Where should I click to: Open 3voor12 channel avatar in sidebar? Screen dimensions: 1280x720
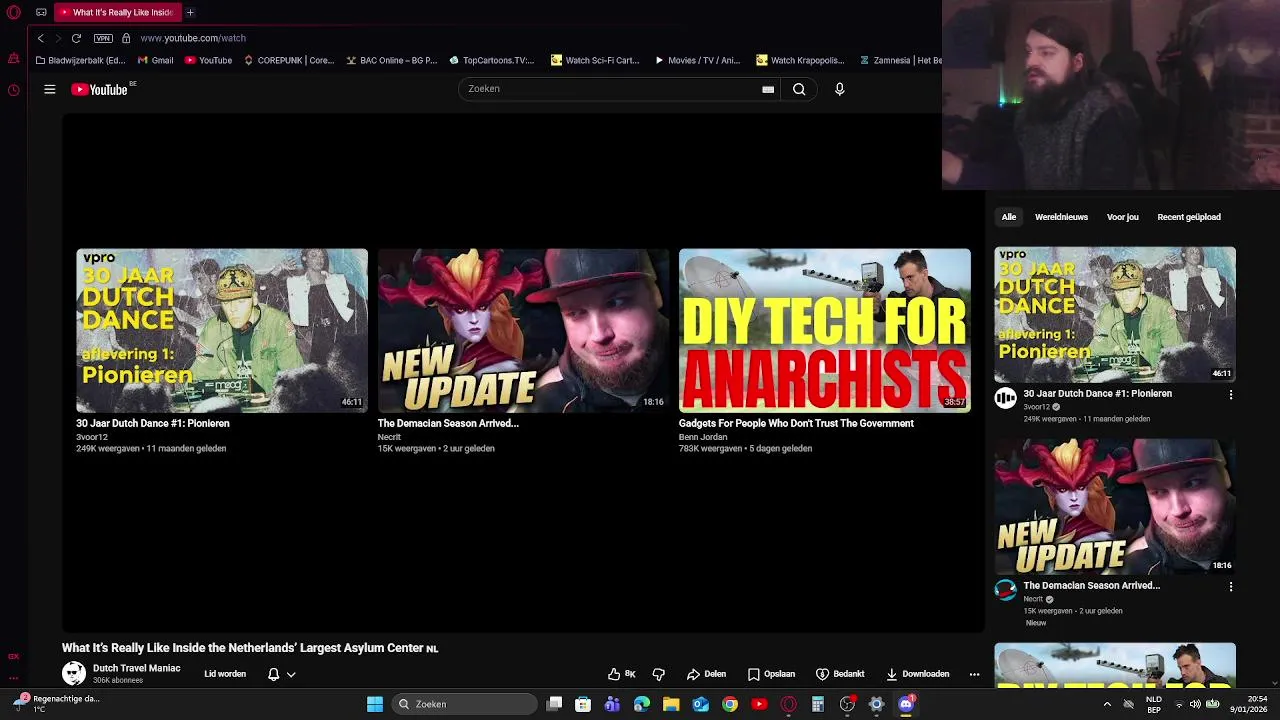1005,398
